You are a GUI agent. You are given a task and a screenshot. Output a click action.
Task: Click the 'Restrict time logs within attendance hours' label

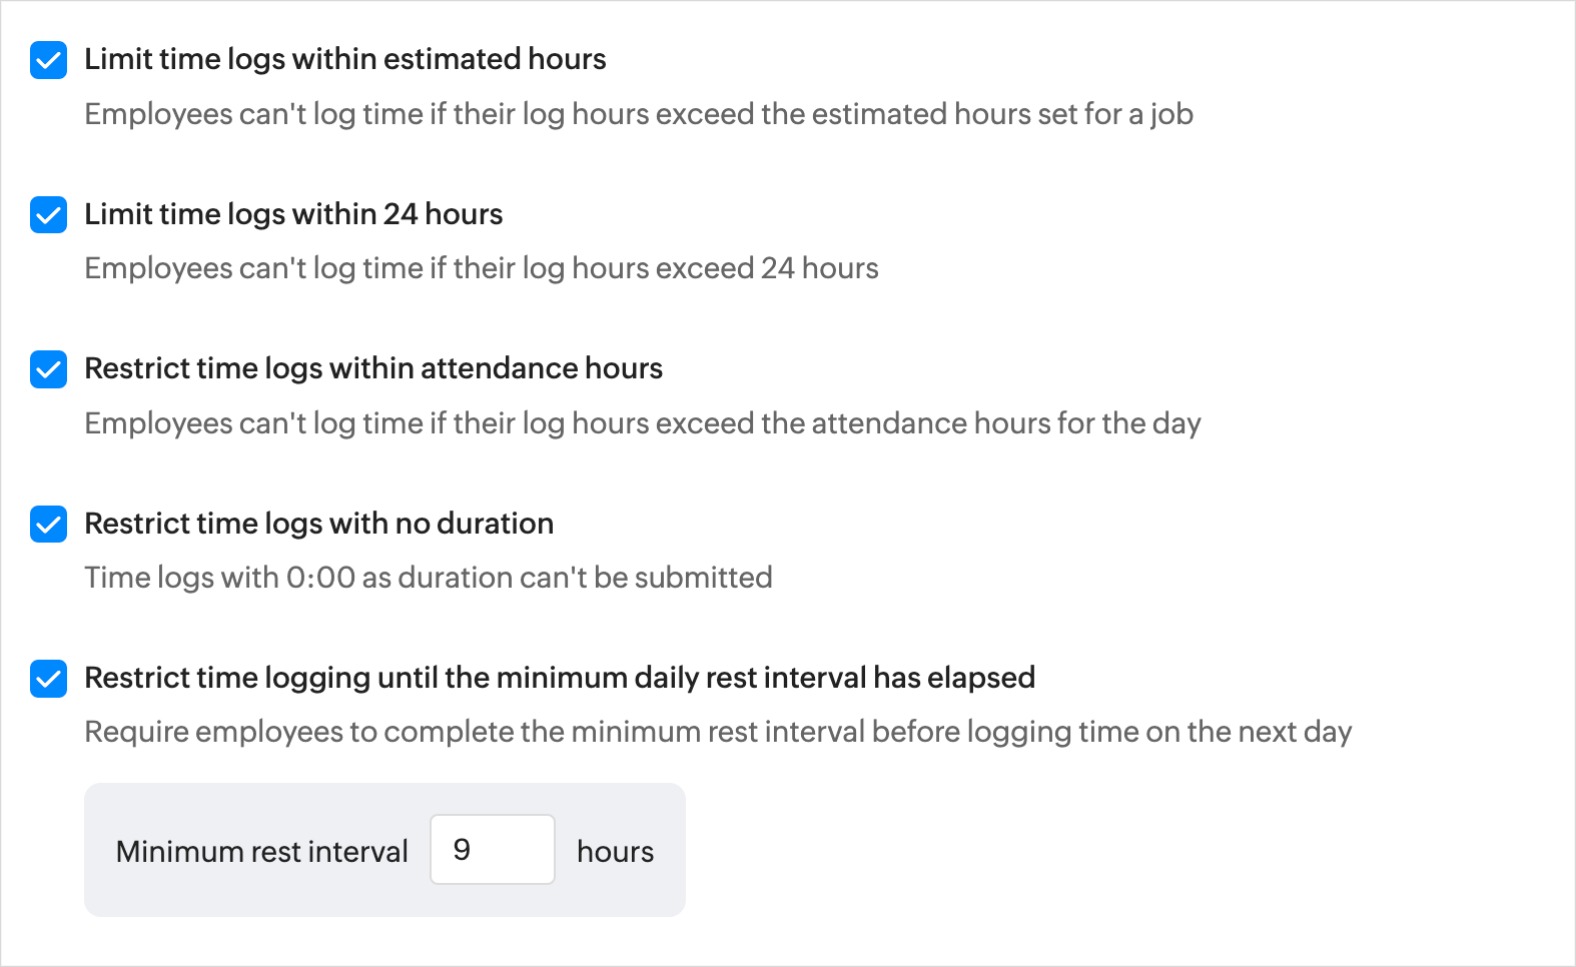(x=373, y=368)
